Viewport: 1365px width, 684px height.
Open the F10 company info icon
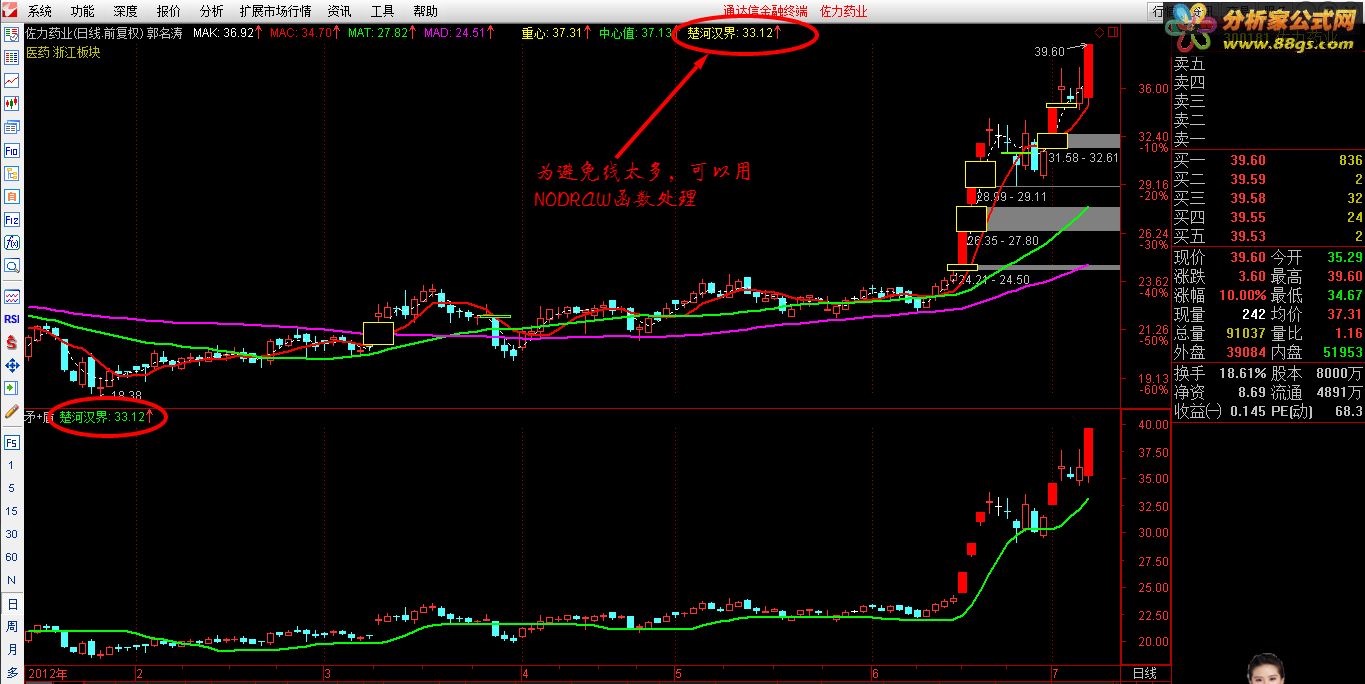pos(12,150)
